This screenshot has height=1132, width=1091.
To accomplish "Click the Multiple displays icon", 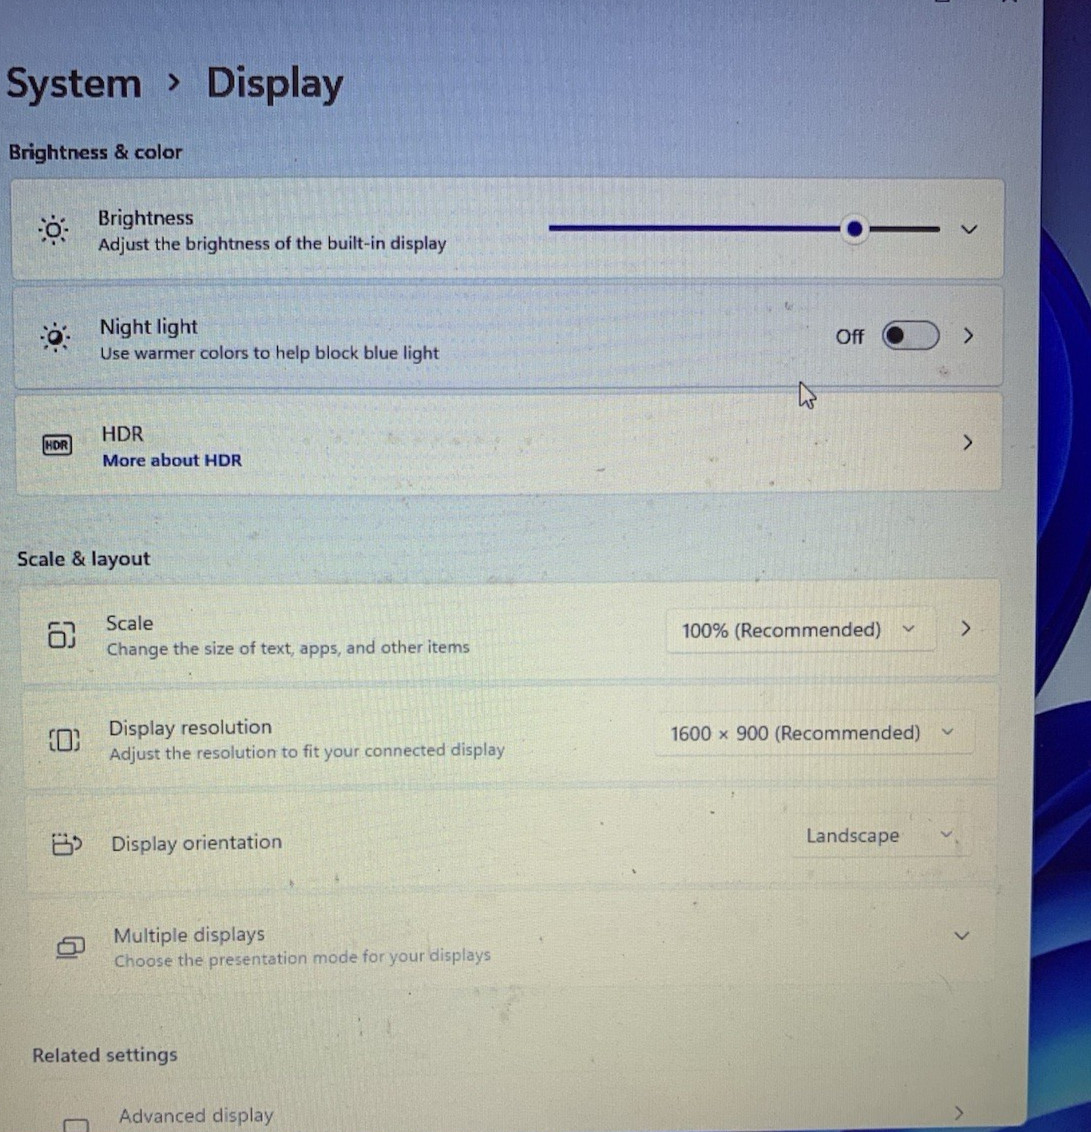I will point(71,946).
